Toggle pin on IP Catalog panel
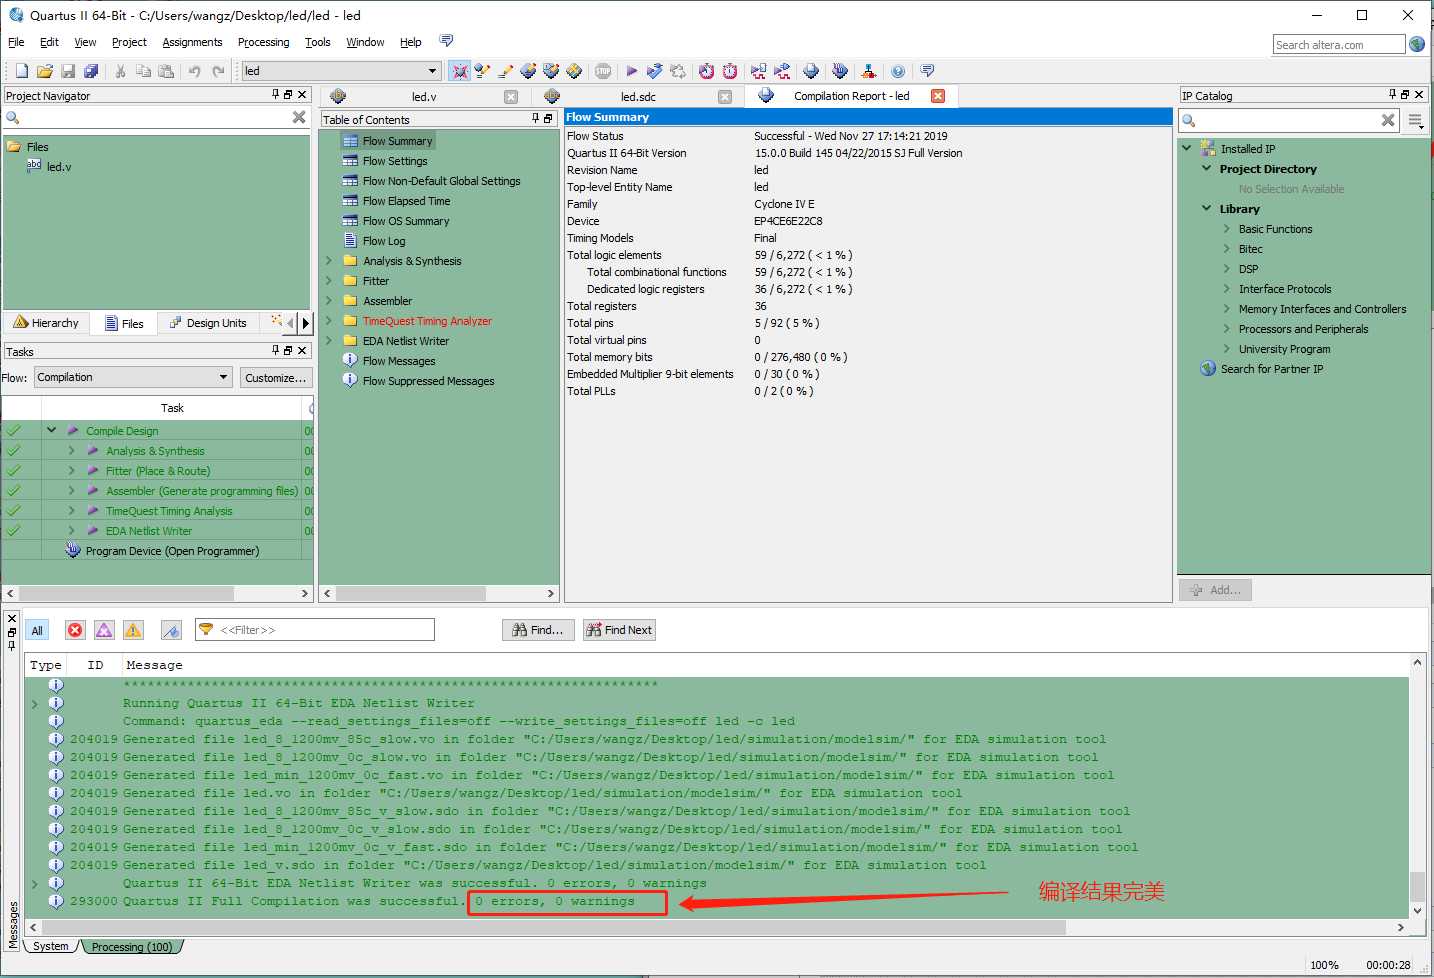 (x=1392, y=94)
